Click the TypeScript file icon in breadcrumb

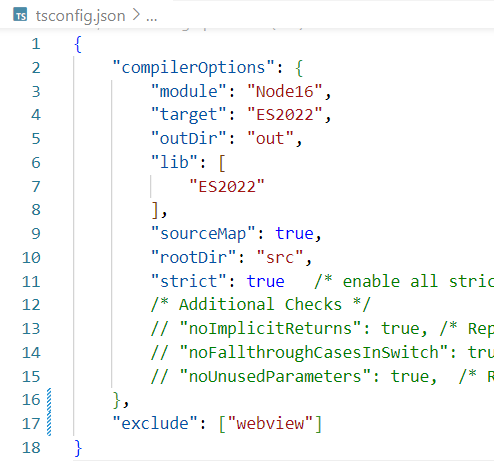tap(20, 15)
